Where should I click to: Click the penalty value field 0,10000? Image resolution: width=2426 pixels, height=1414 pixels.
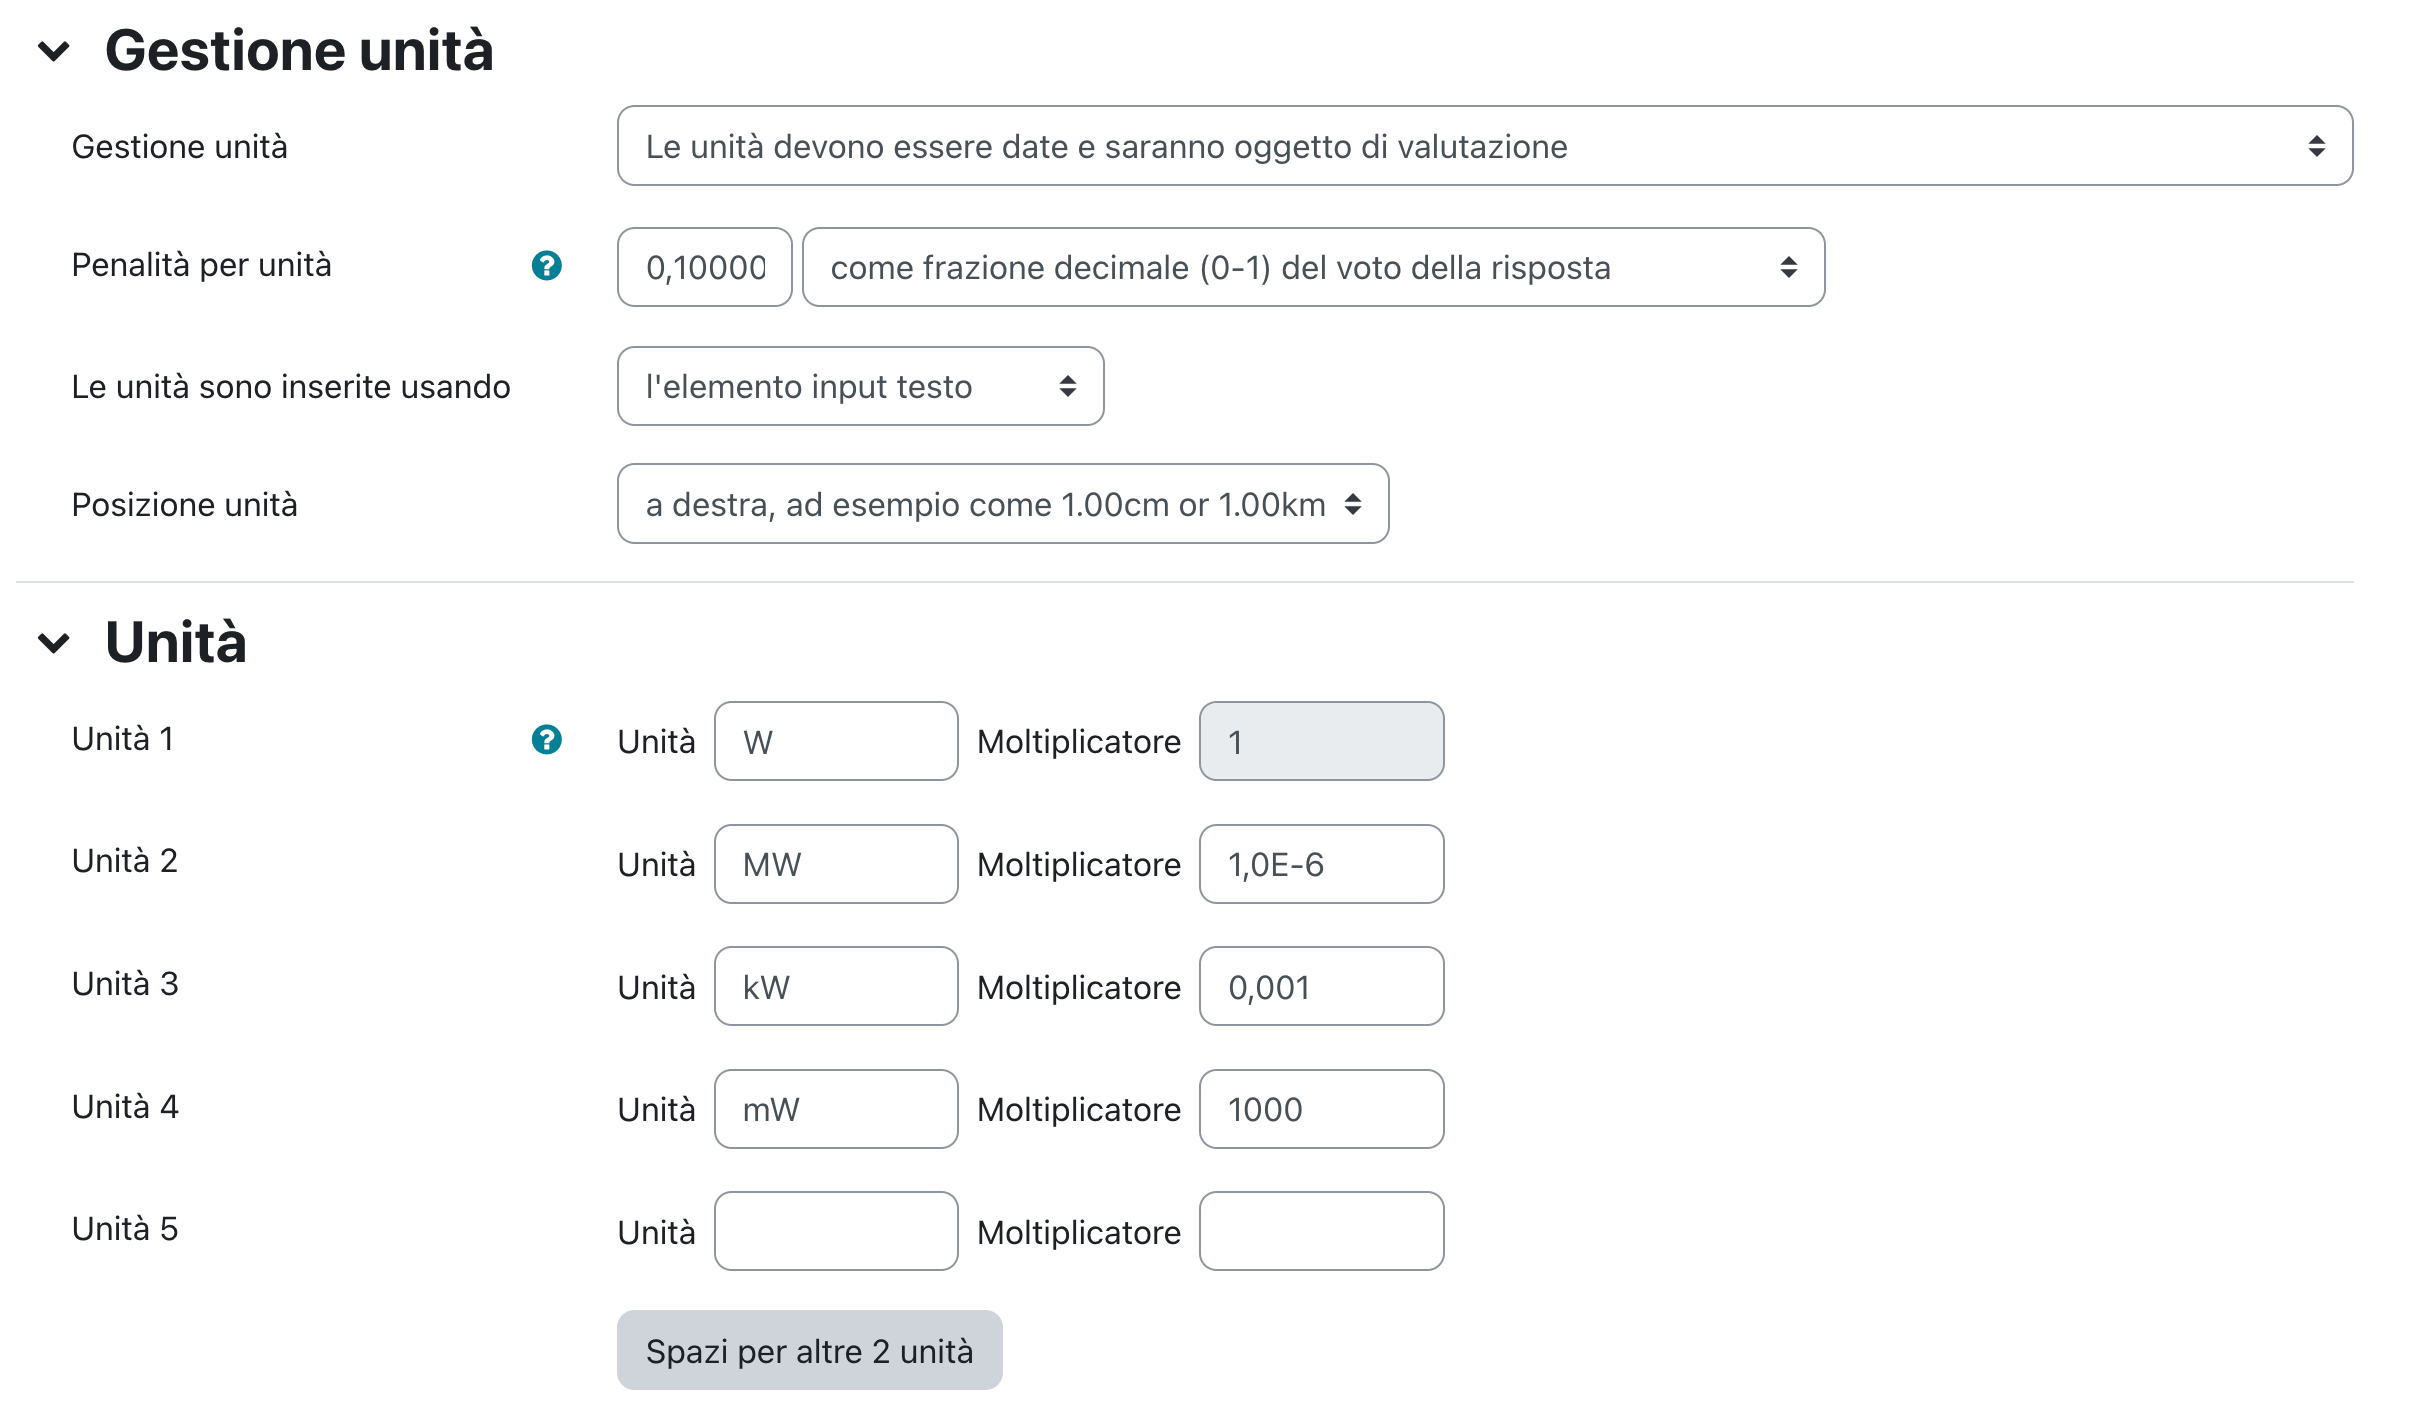point(705,267)
